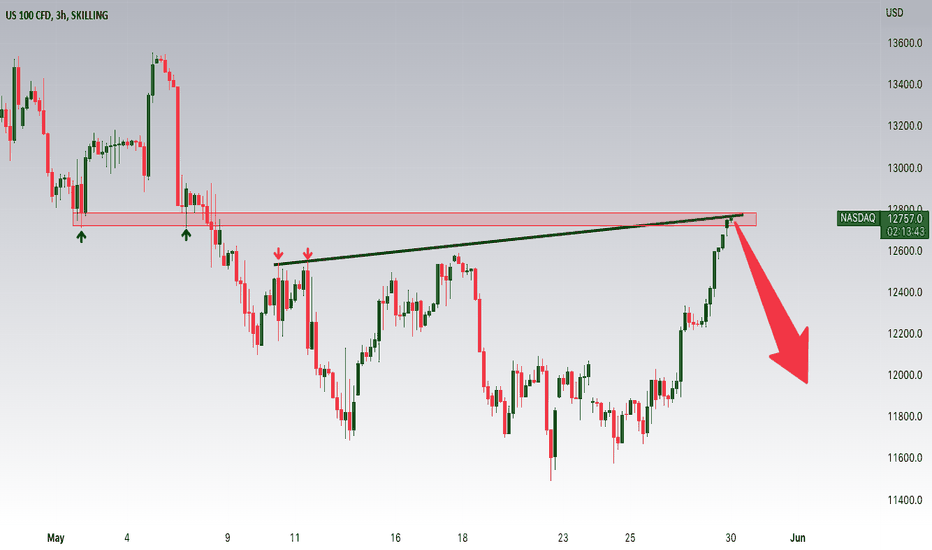
Task: Click the date label 9 on the time axis
Action: tap(228, 538)
